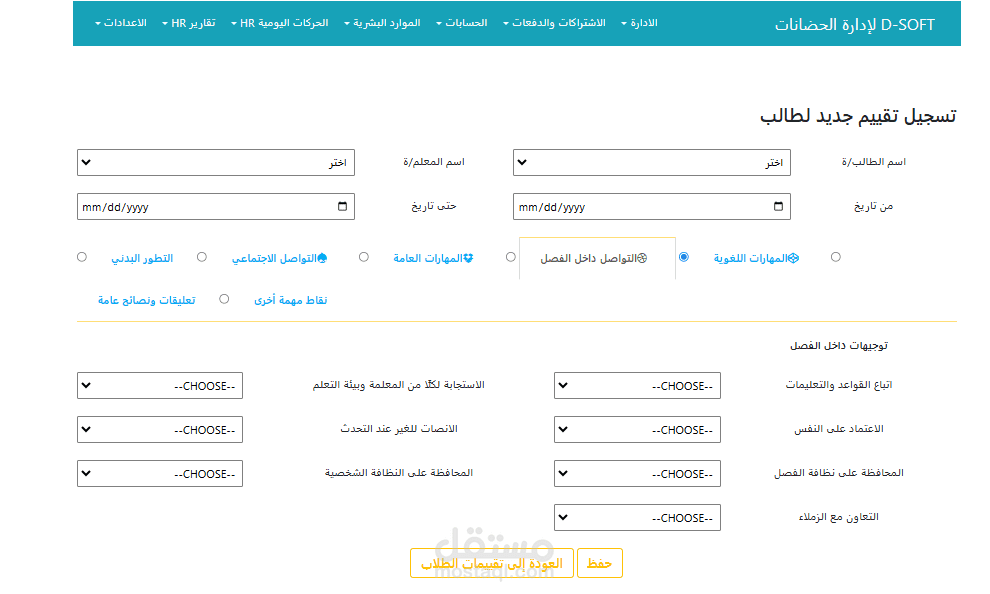Open the الحسابات menu

pos(462,23)
